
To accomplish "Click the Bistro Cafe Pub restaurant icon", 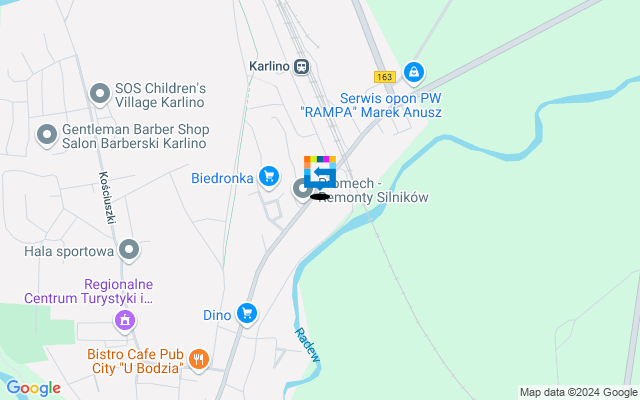I will (x=199, y=360).
